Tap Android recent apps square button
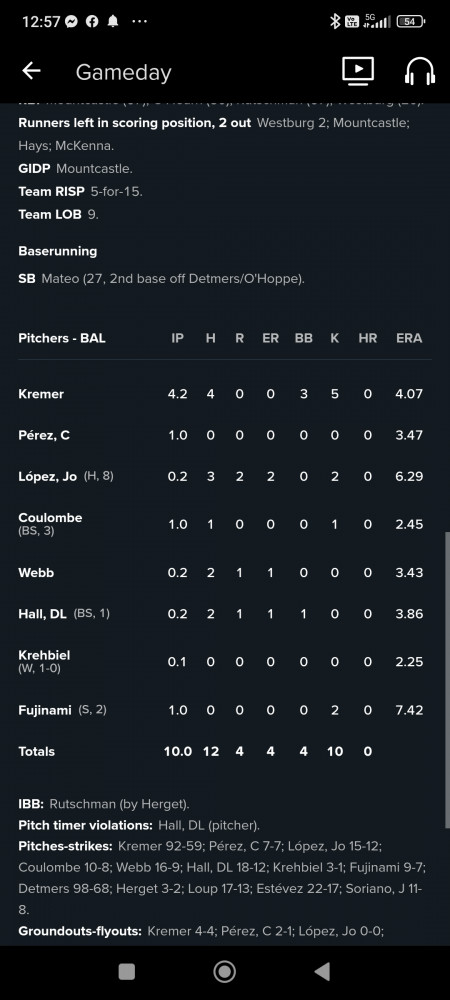 pos(127,971)
